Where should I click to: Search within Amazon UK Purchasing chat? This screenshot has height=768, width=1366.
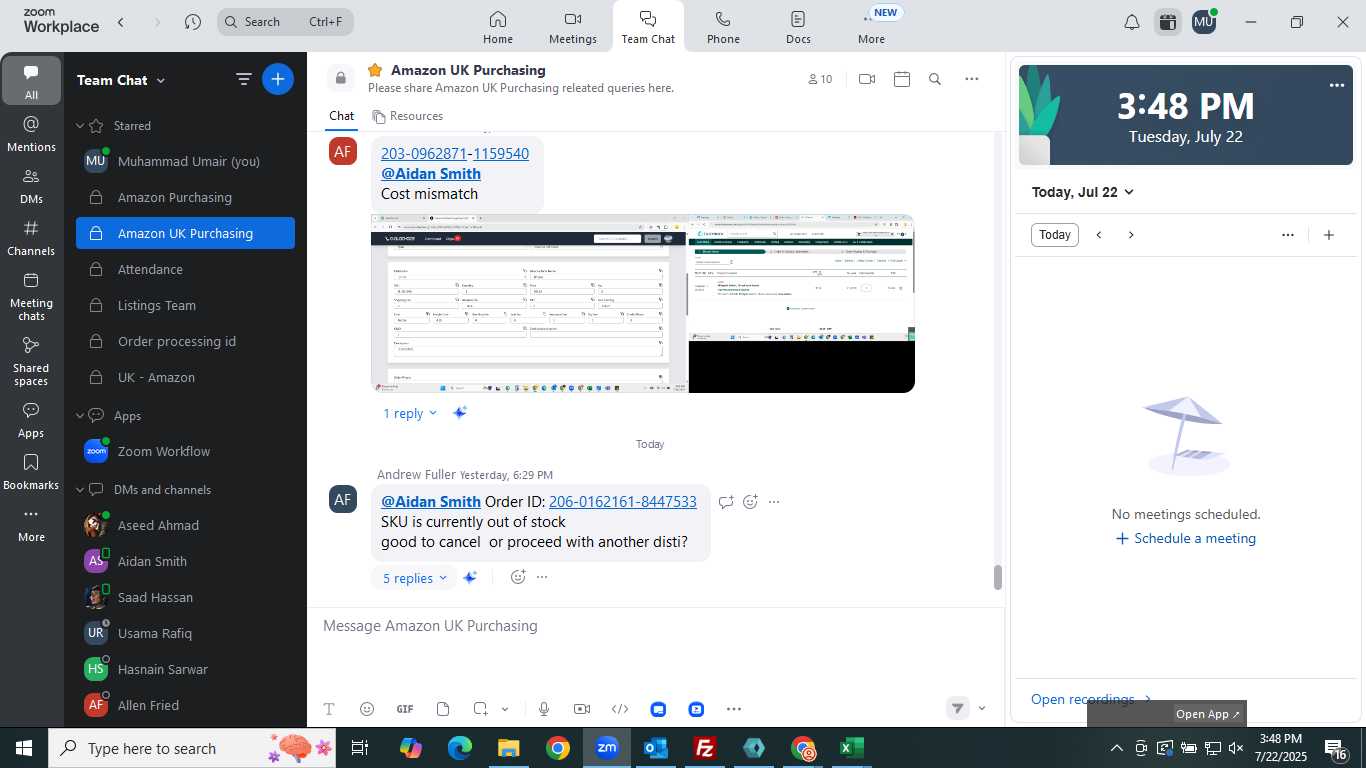(935, 79)
